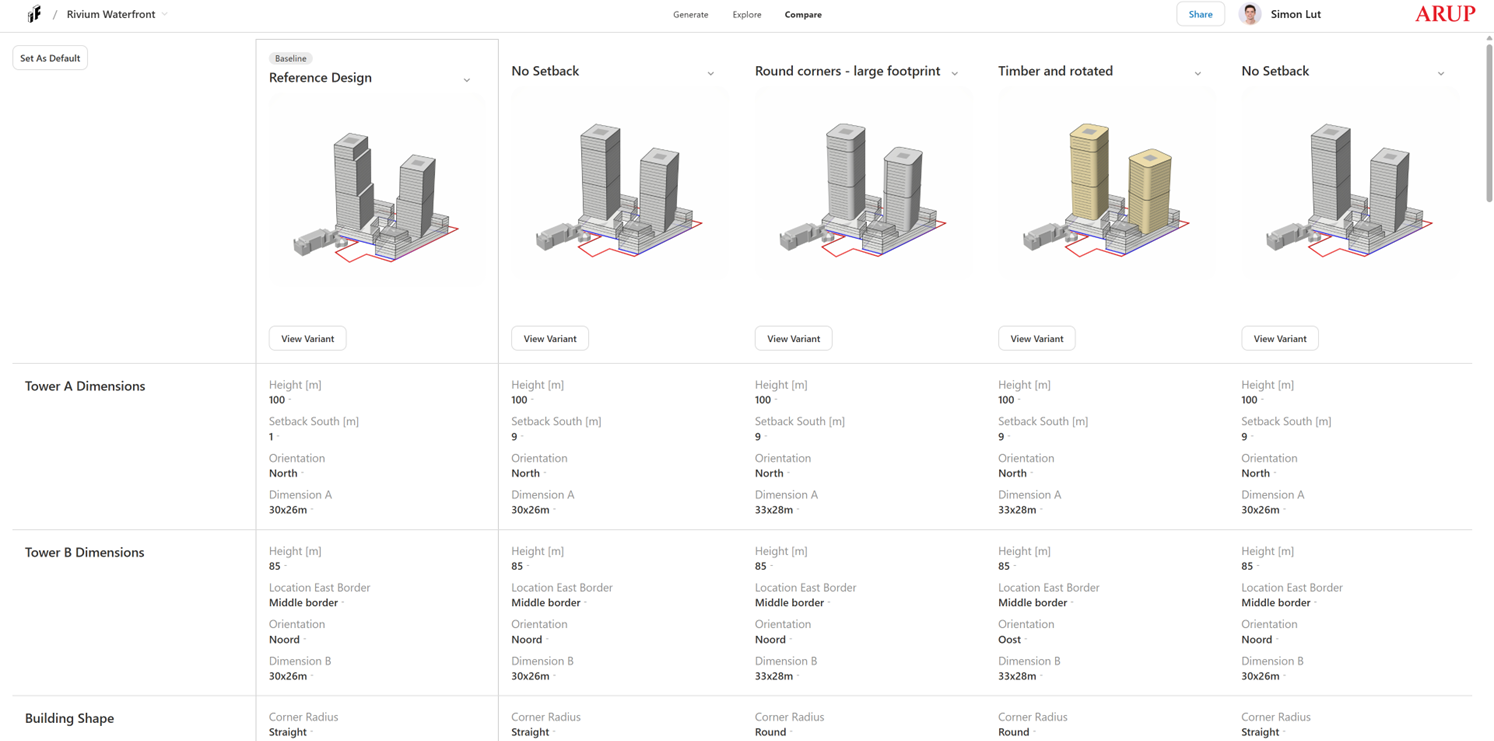The width and height of the screenshot is (1494, 741).
Task: Expand the Timber and rotated variant chevron
Action: click(1197, 73)
